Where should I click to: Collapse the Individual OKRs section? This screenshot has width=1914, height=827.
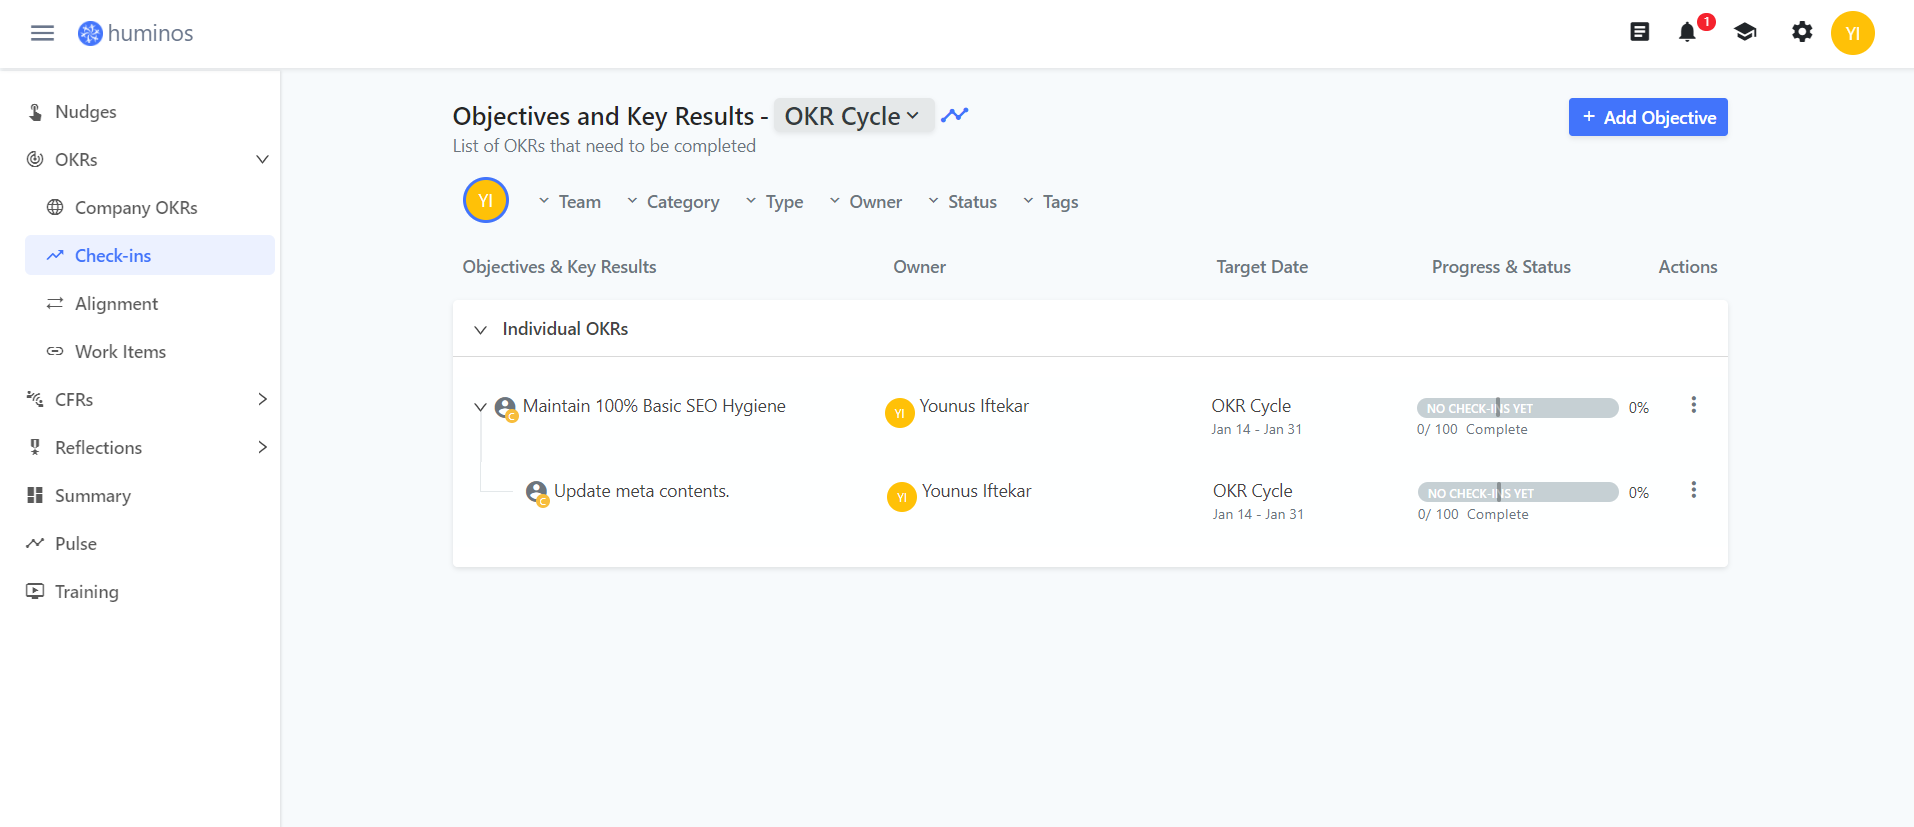(x=481, y=330)
